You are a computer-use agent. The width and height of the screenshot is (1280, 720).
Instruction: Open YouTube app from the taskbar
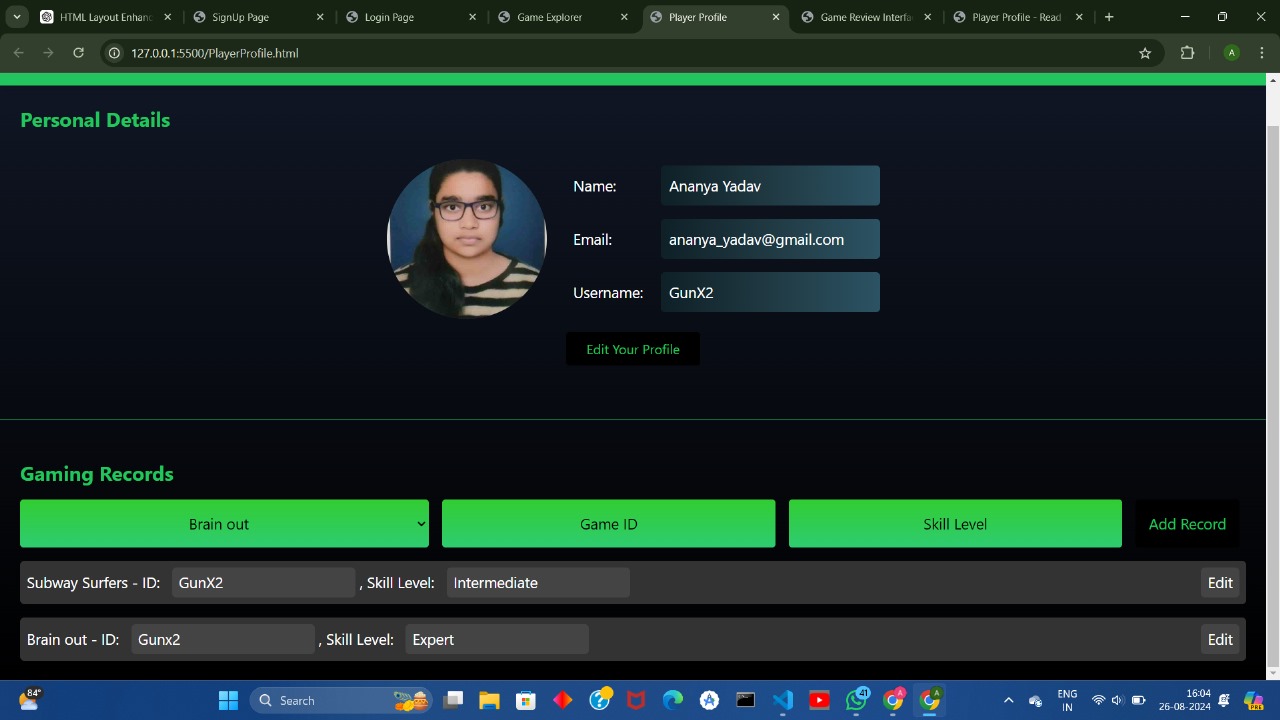819,700
